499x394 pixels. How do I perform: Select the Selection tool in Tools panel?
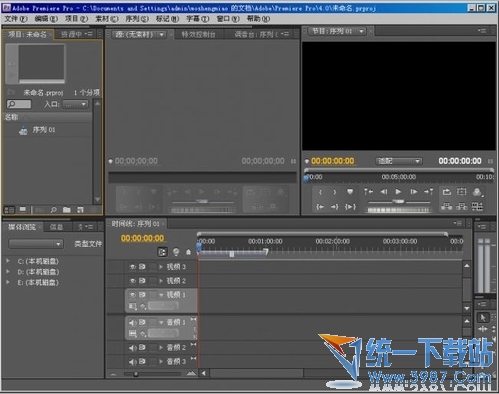coord(482,318)
